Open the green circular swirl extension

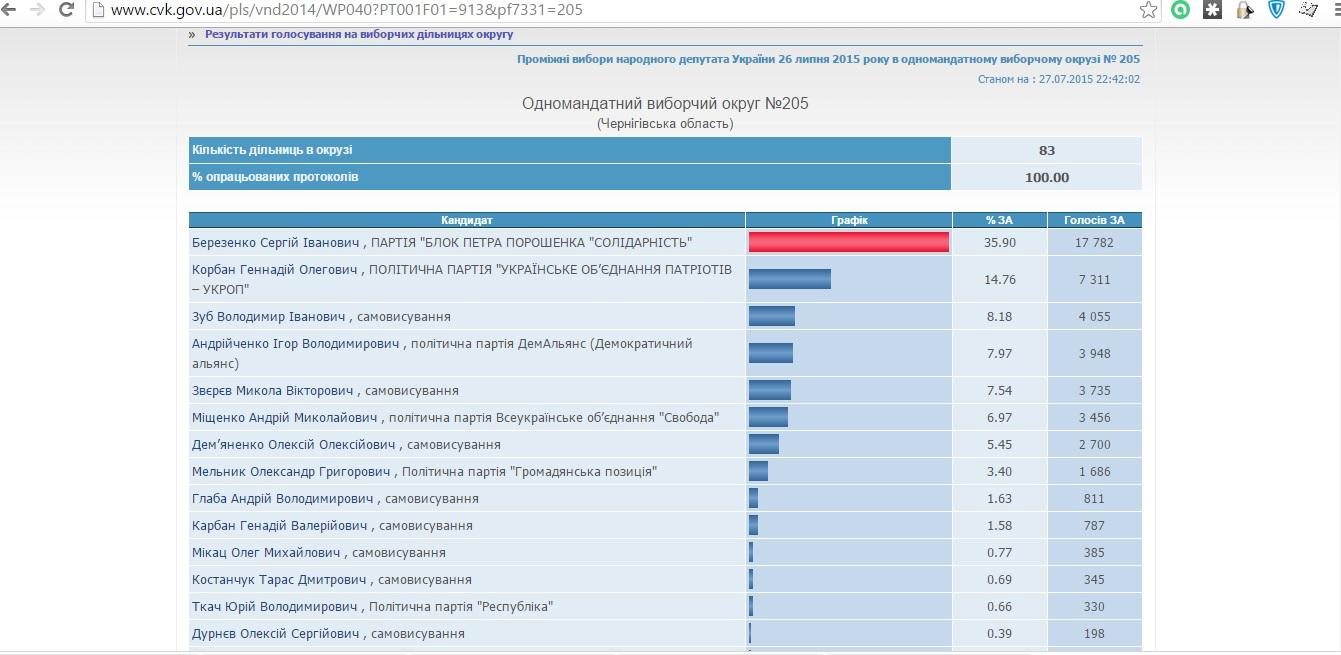click(1181, 10)
